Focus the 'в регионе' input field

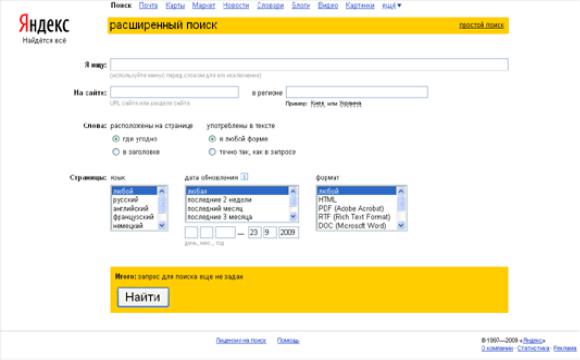357,92
